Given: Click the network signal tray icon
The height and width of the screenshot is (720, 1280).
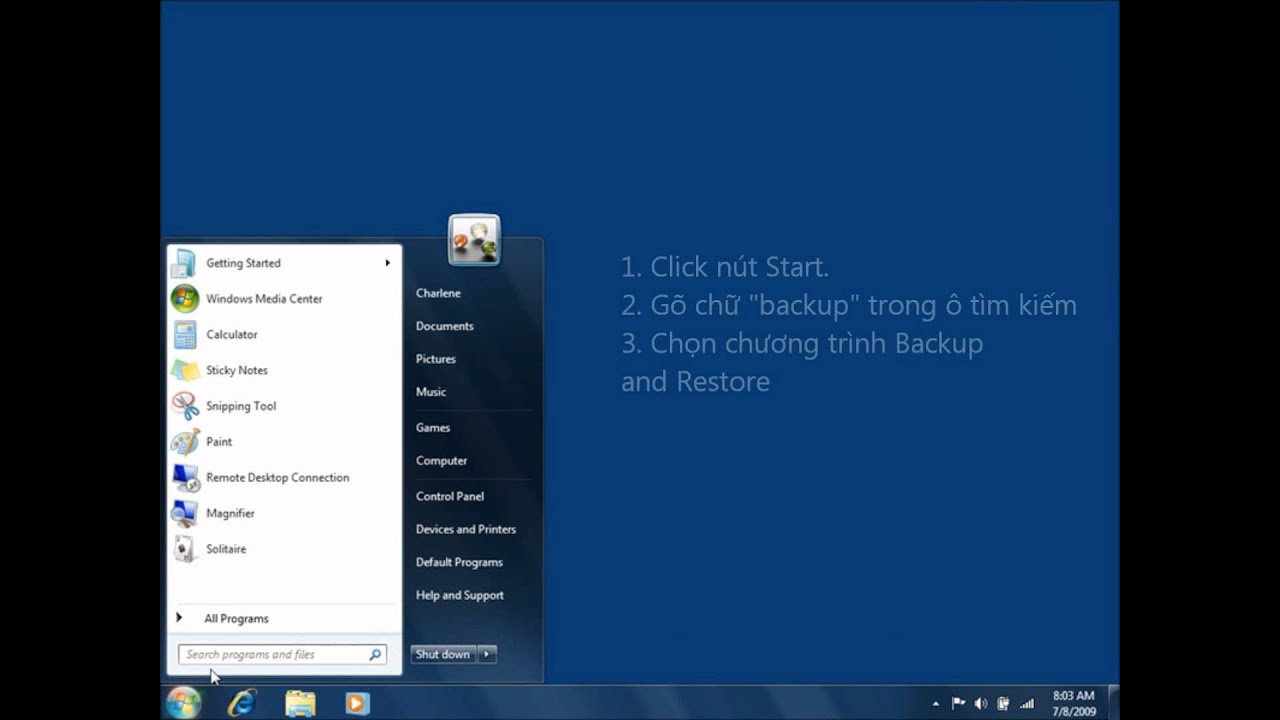Looking at the screenshot, I should (1027, 703).
